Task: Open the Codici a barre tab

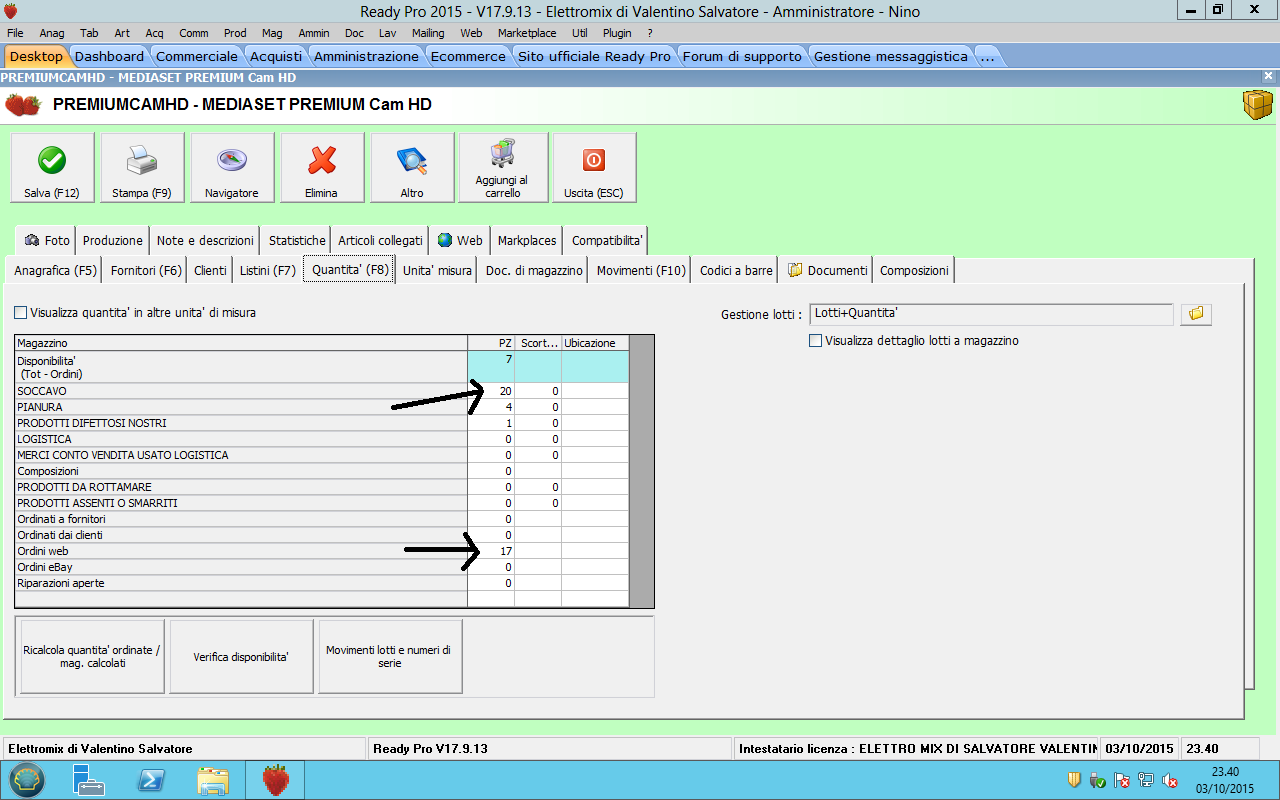Action: (x=736, y=271)
